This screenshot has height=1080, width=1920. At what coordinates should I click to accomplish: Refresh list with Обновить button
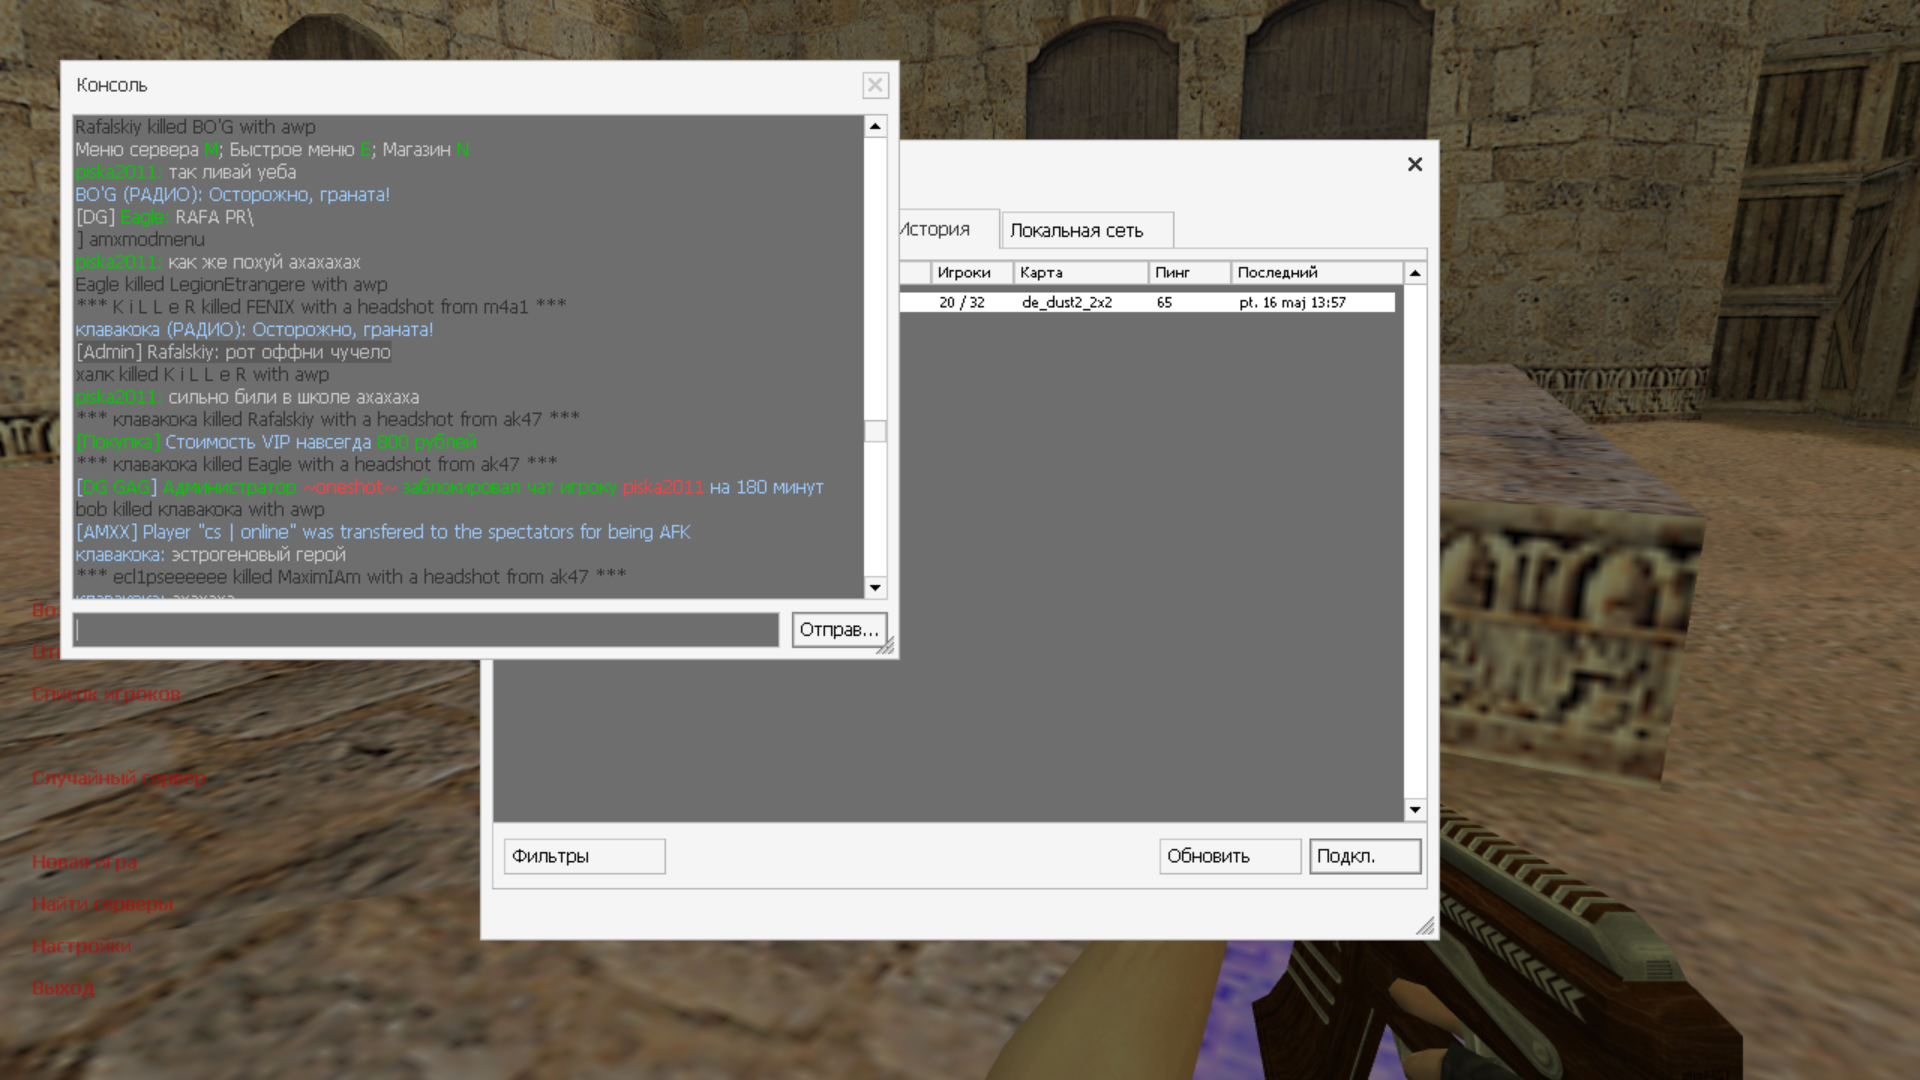(1230, 856)
